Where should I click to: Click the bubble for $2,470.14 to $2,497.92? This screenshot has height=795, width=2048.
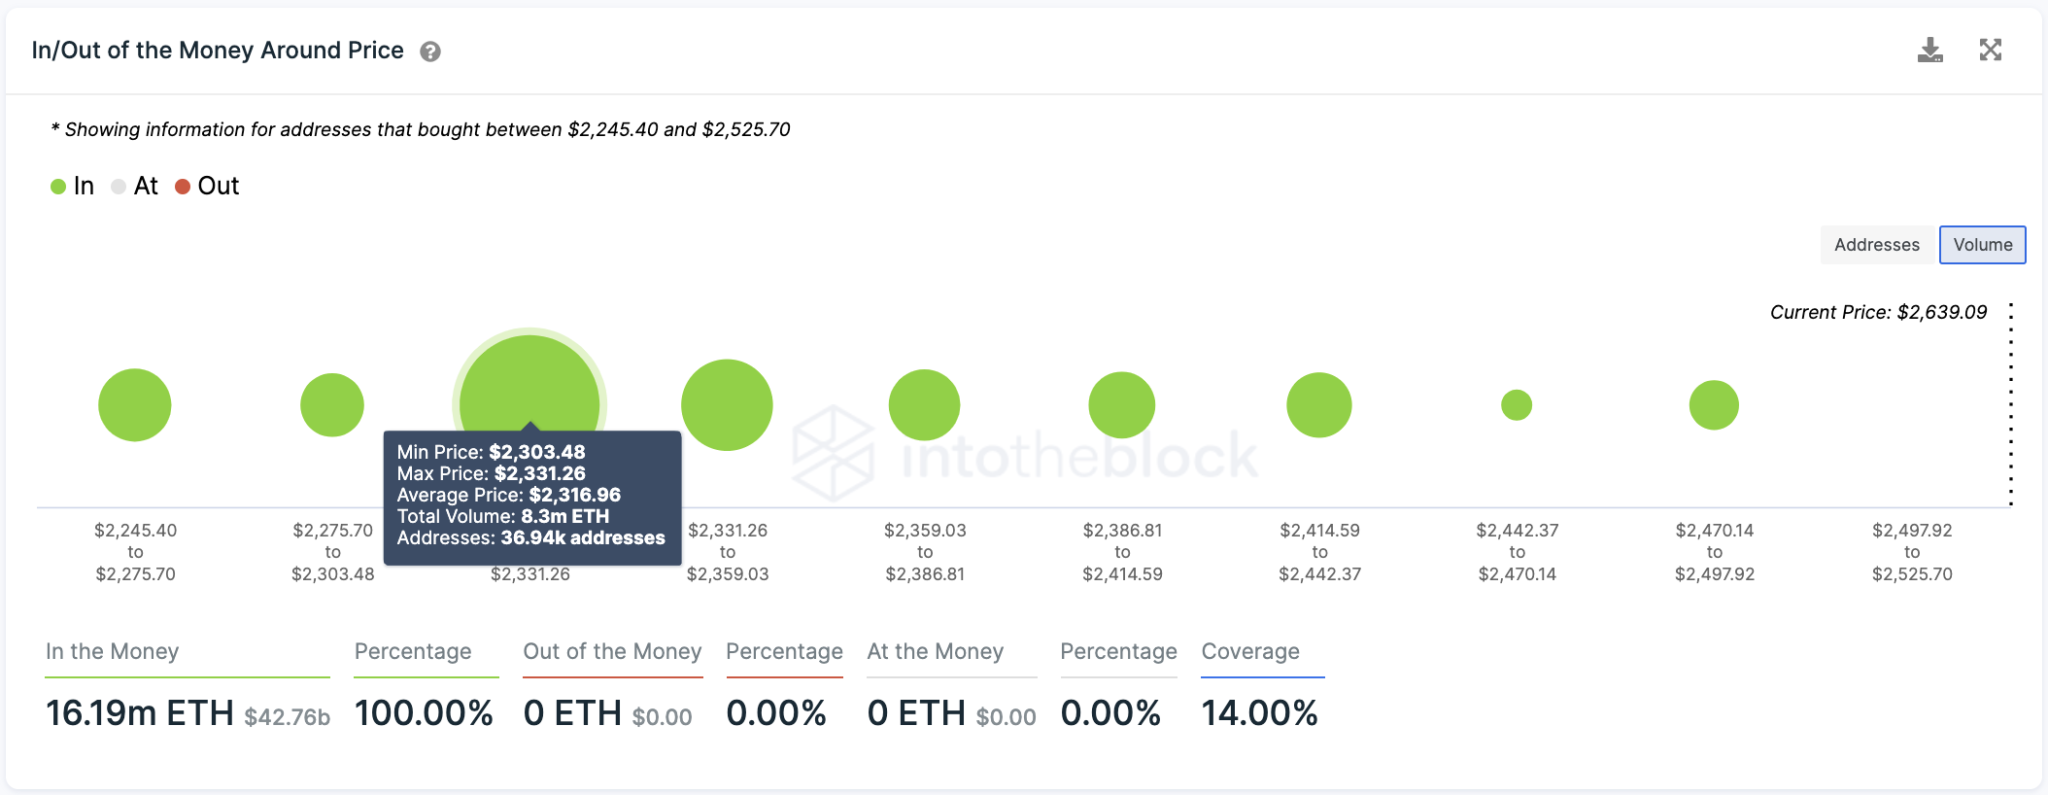tap(1714, 405)
